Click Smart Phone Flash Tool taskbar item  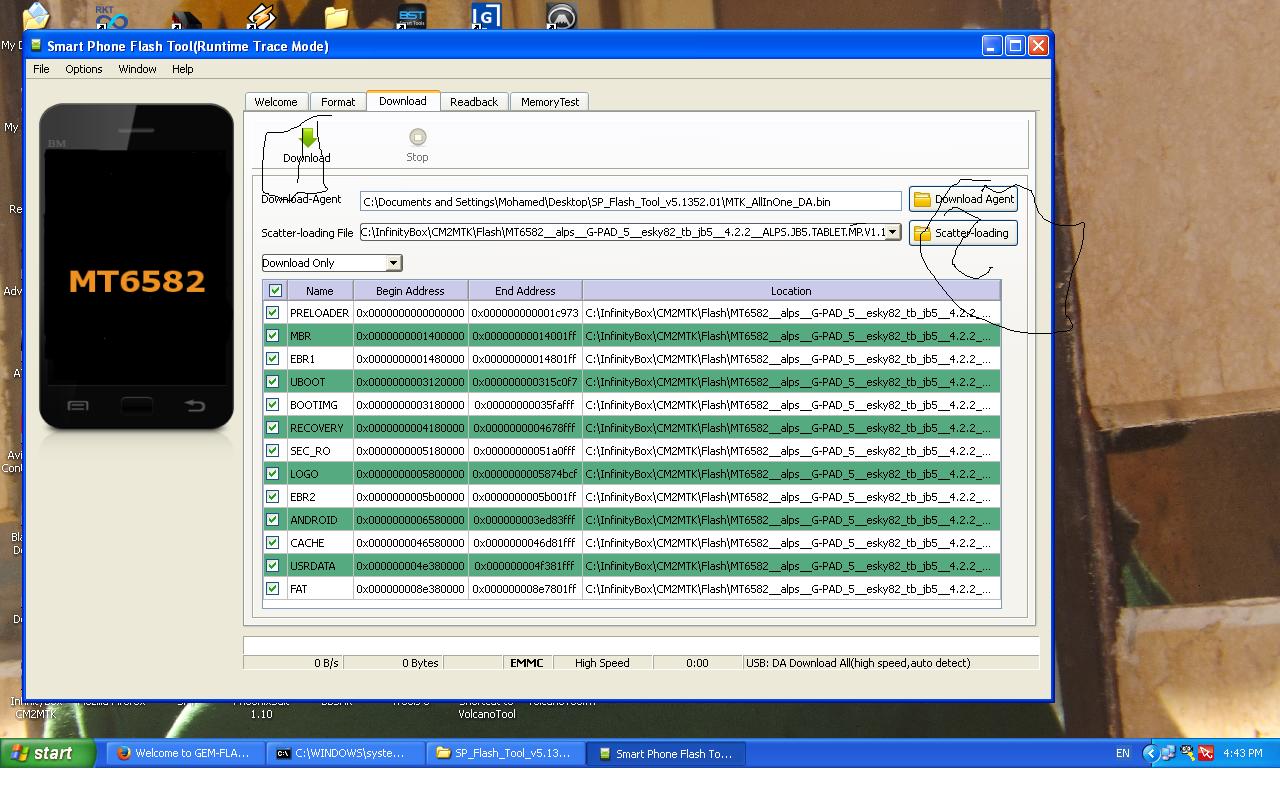coord(666,753)
